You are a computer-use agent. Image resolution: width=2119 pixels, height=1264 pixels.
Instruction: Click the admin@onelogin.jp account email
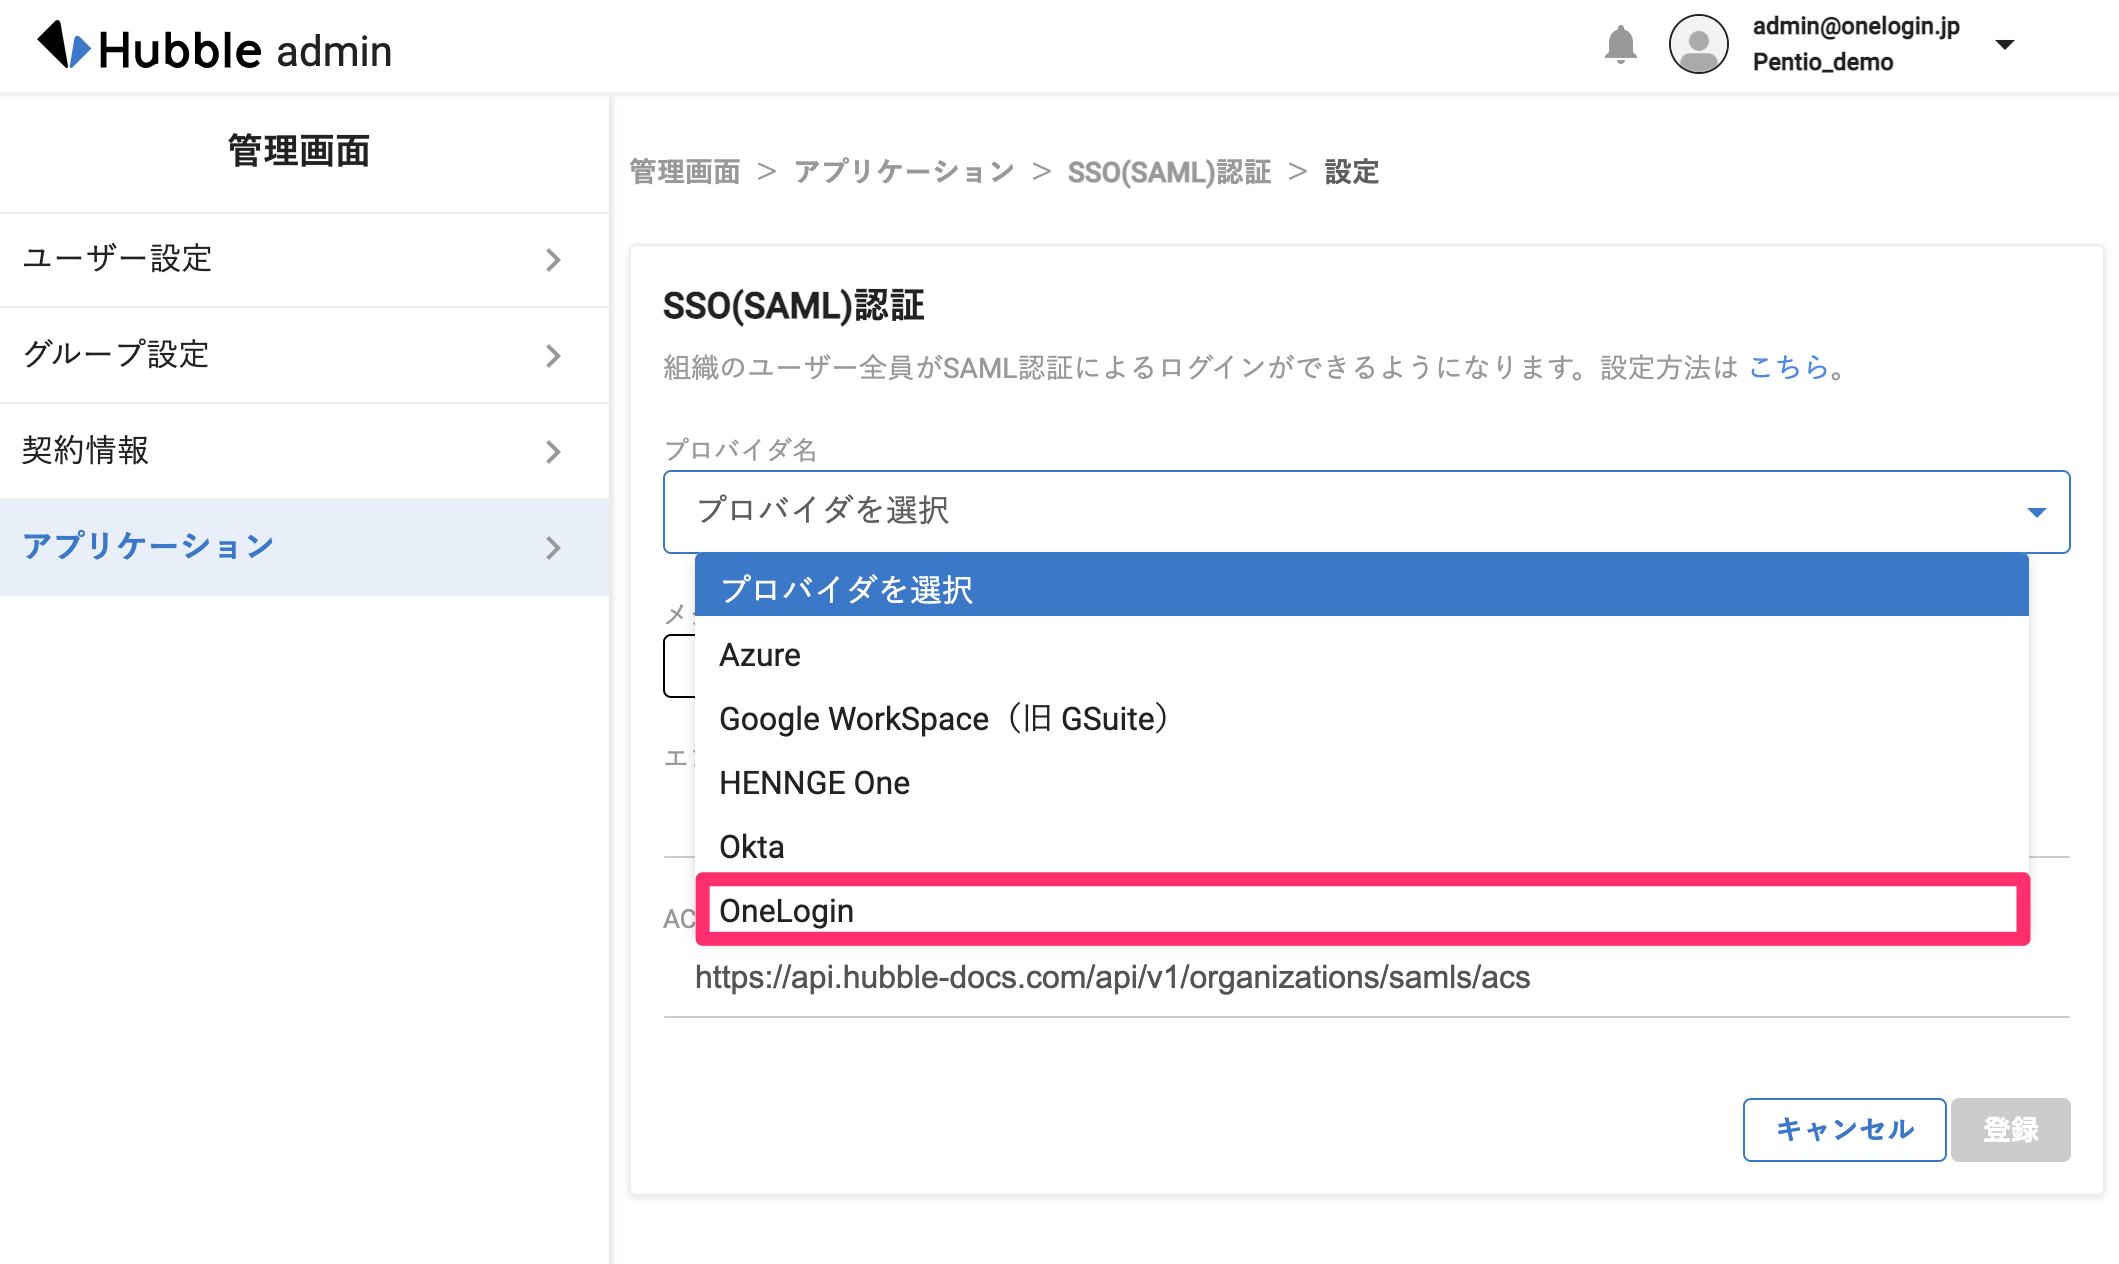(x=1856, y=26)
